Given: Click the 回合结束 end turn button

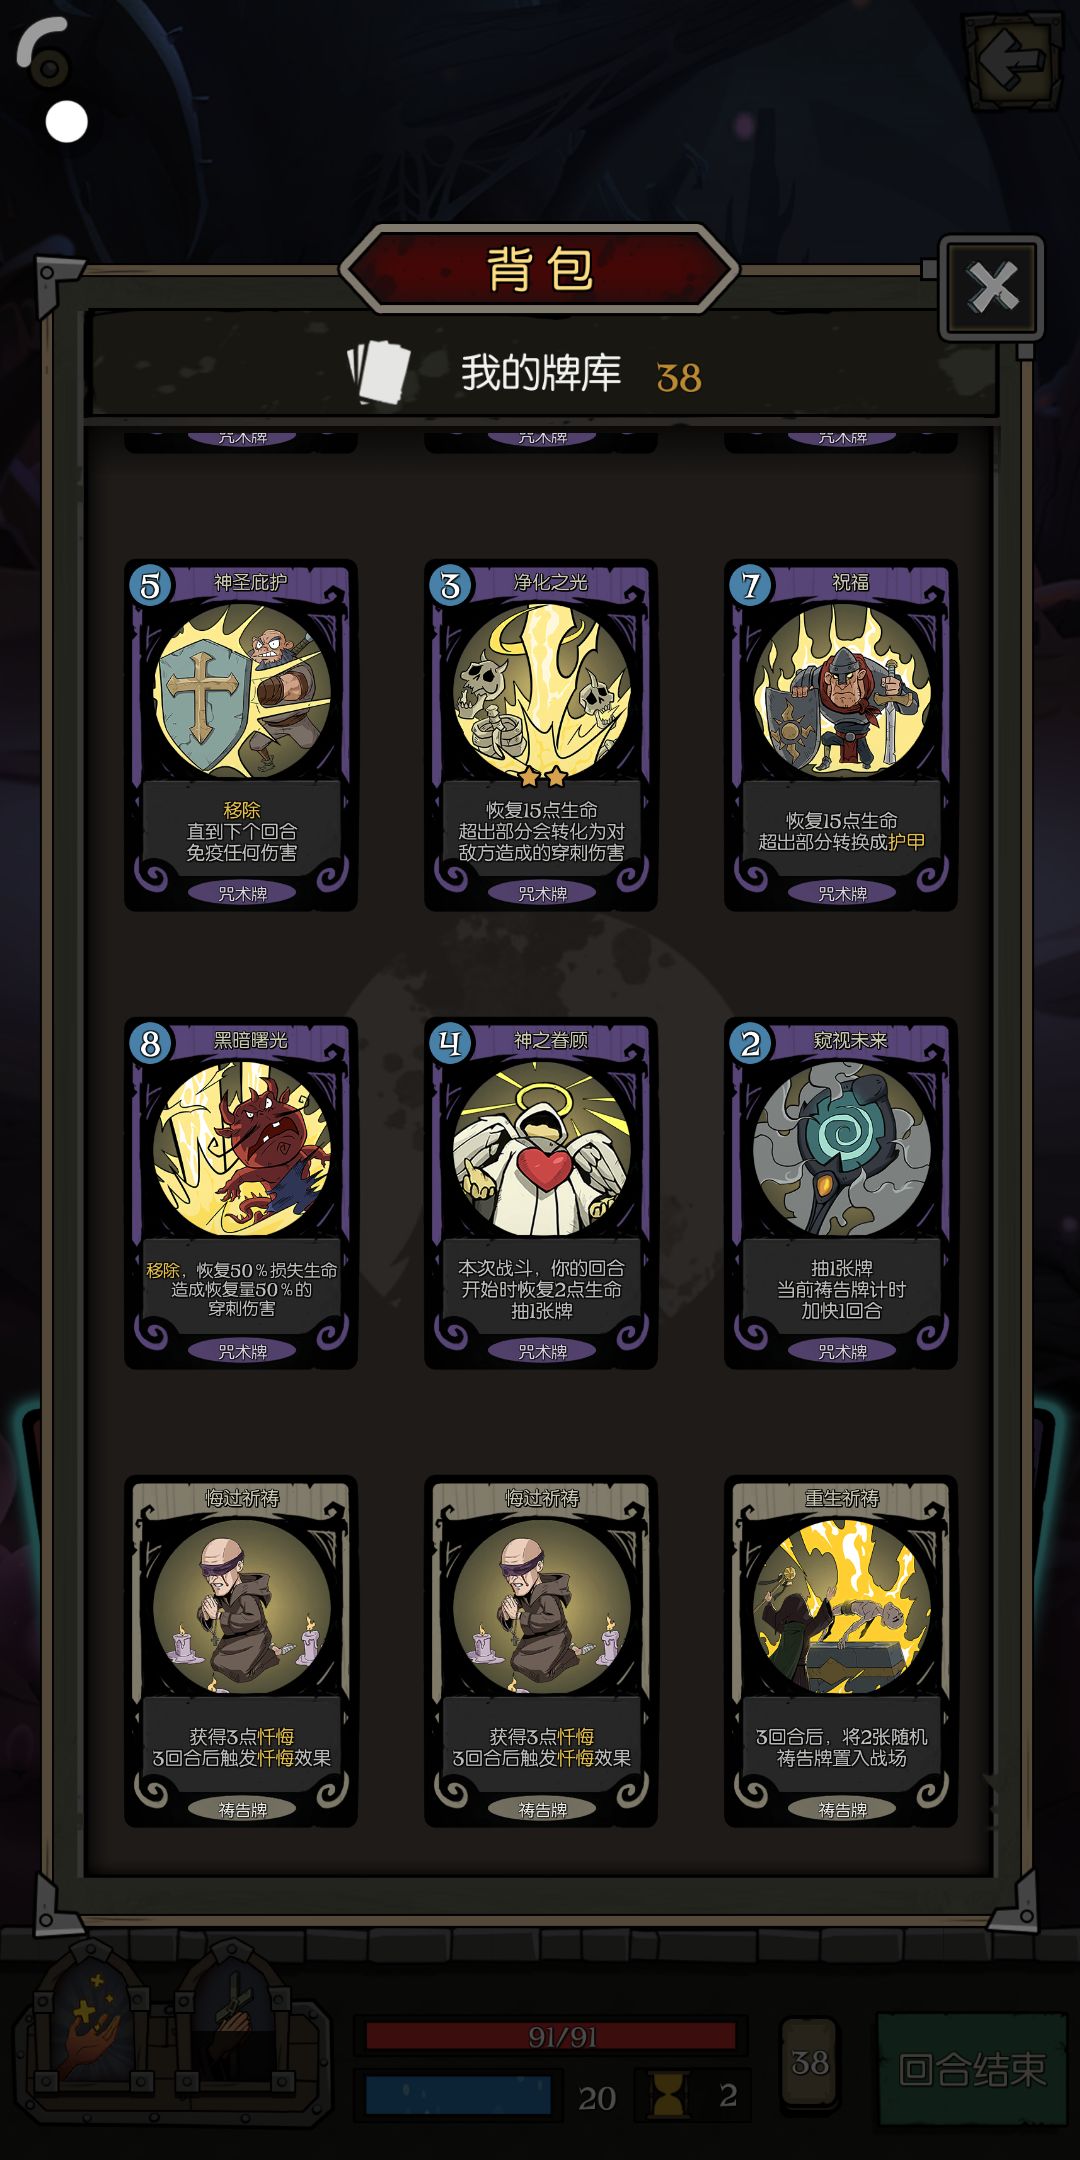Looking at the screenshot, I should click(x=972, y=2069).
